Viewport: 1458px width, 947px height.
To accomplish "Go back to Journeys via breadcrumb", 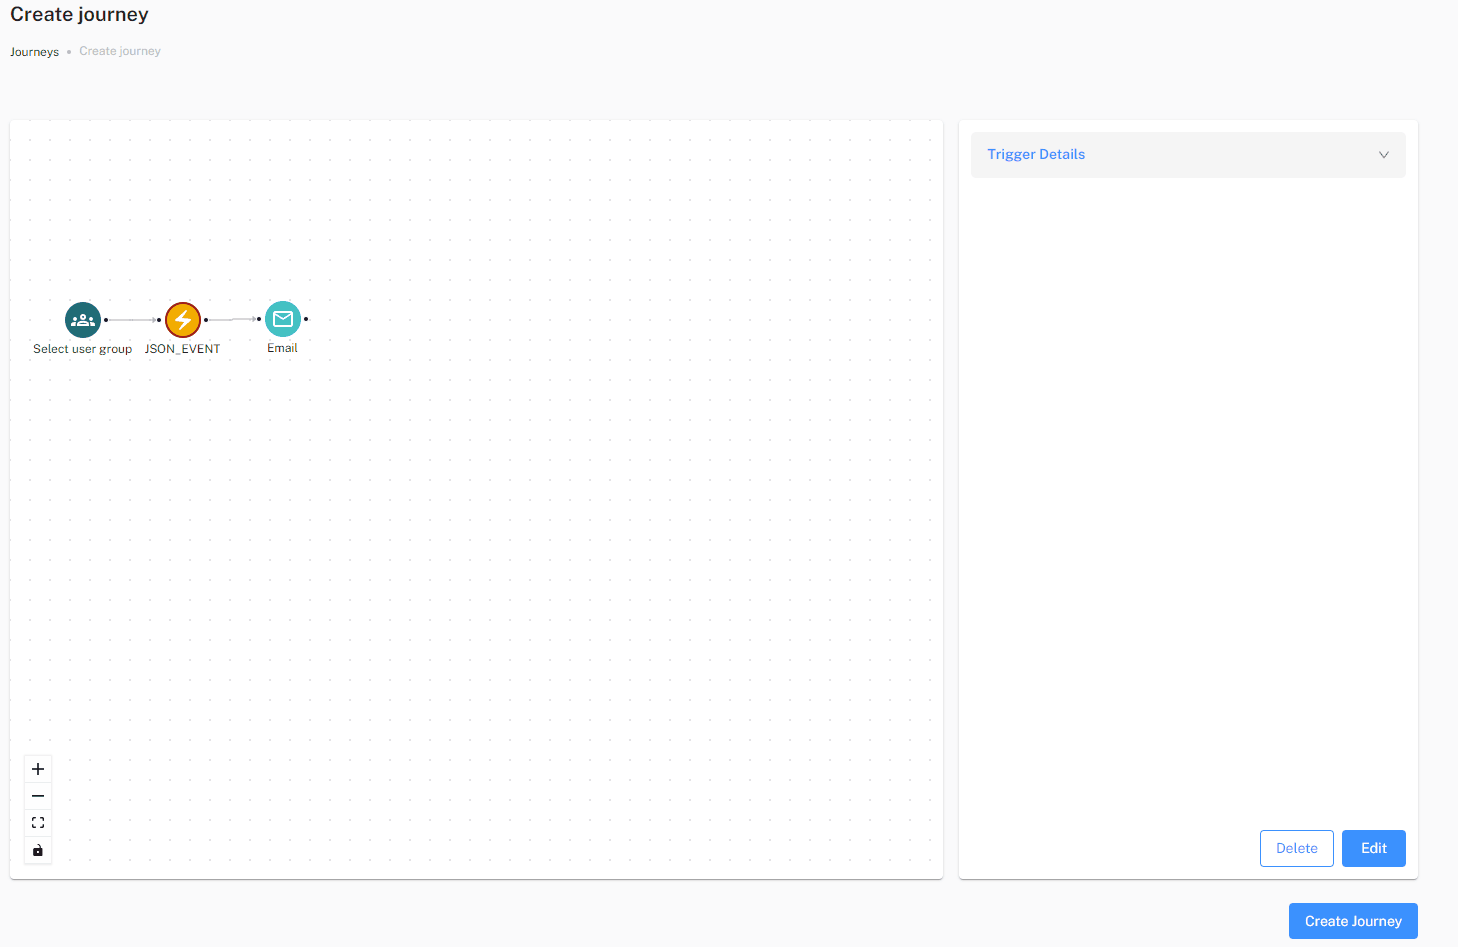I will 34,52.
